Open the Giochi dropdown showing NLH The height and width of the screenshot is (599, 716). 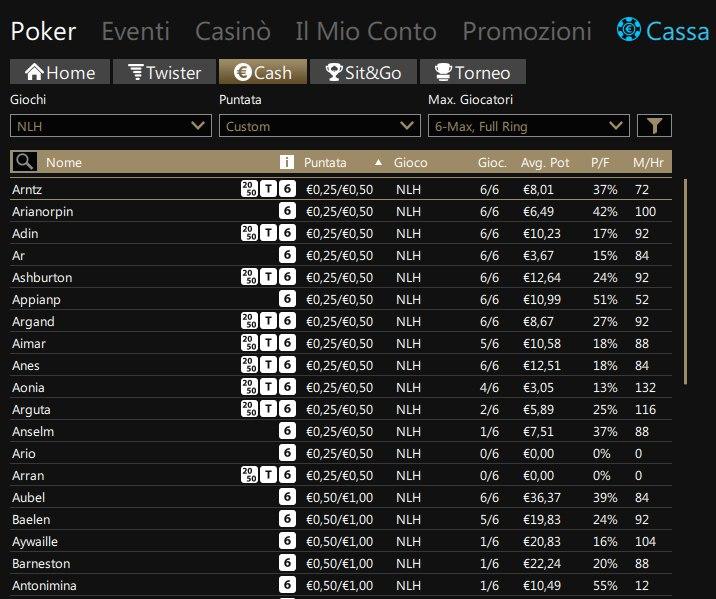pyautogui.click(x=109, y=126)
